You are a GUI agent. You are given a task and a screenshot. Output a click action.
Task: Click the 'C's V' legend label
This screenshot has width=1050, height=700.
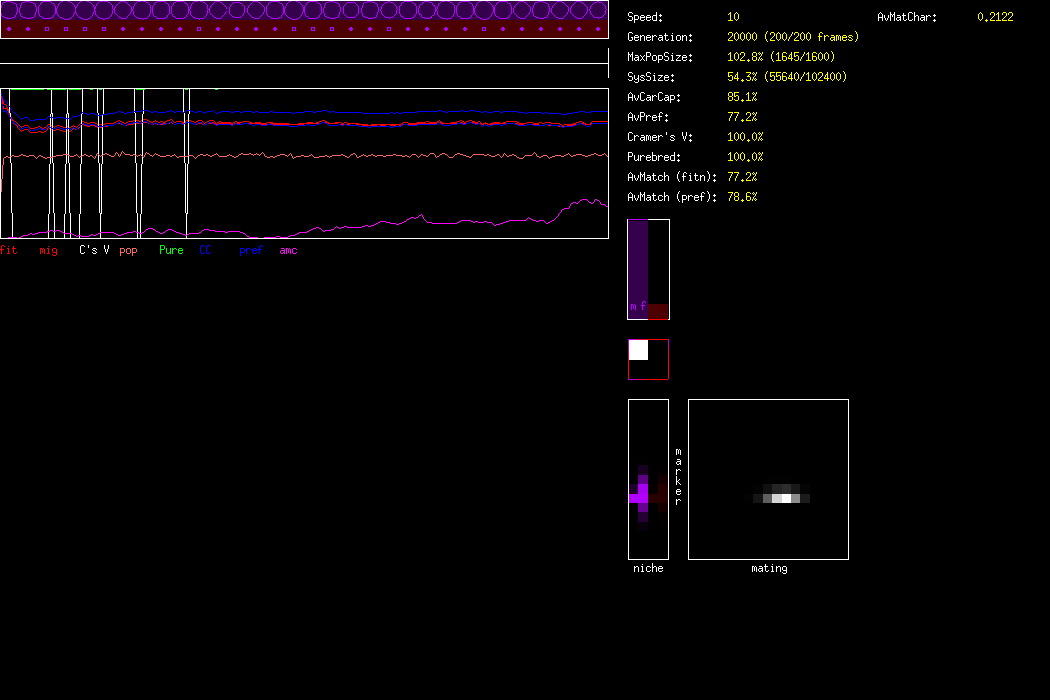click(x=94, y=250)
